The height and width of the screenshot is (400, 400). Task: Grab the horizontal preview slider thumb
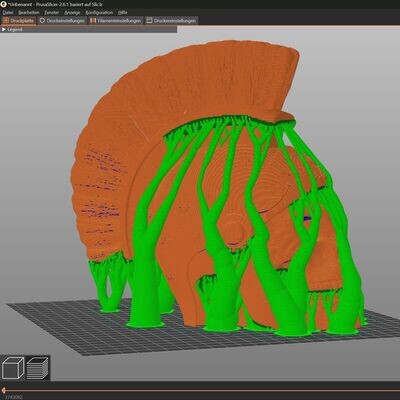(x=3, y=390)
